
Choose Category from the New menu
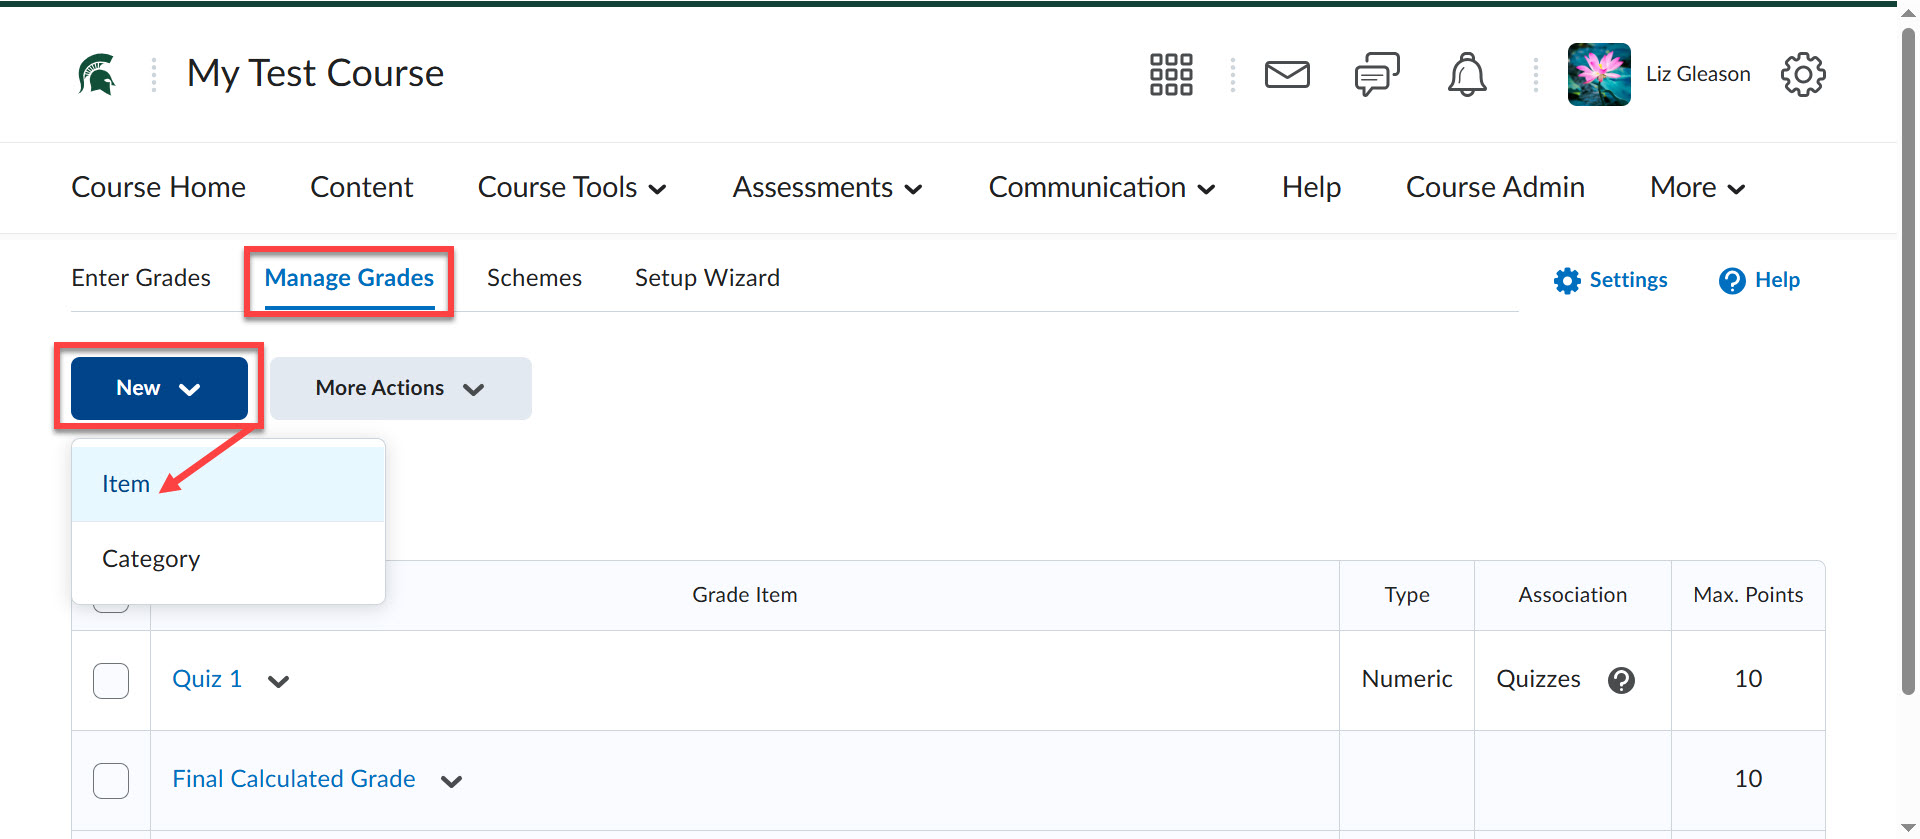(x=151, y=559)
